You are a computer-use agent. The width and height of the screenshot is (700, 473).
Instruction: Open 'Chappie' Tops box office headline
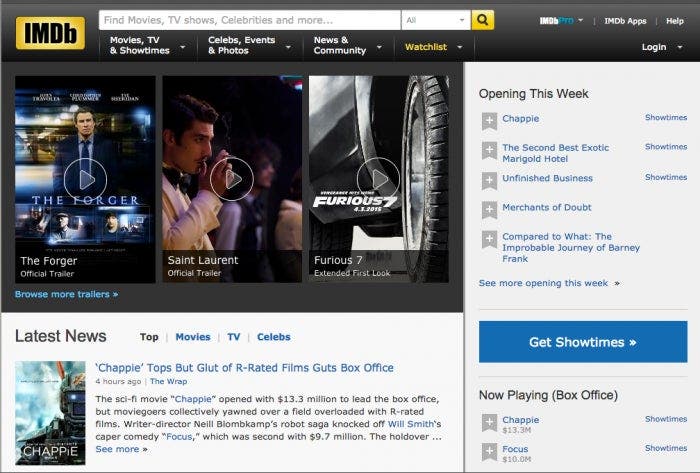click(245, 368)
